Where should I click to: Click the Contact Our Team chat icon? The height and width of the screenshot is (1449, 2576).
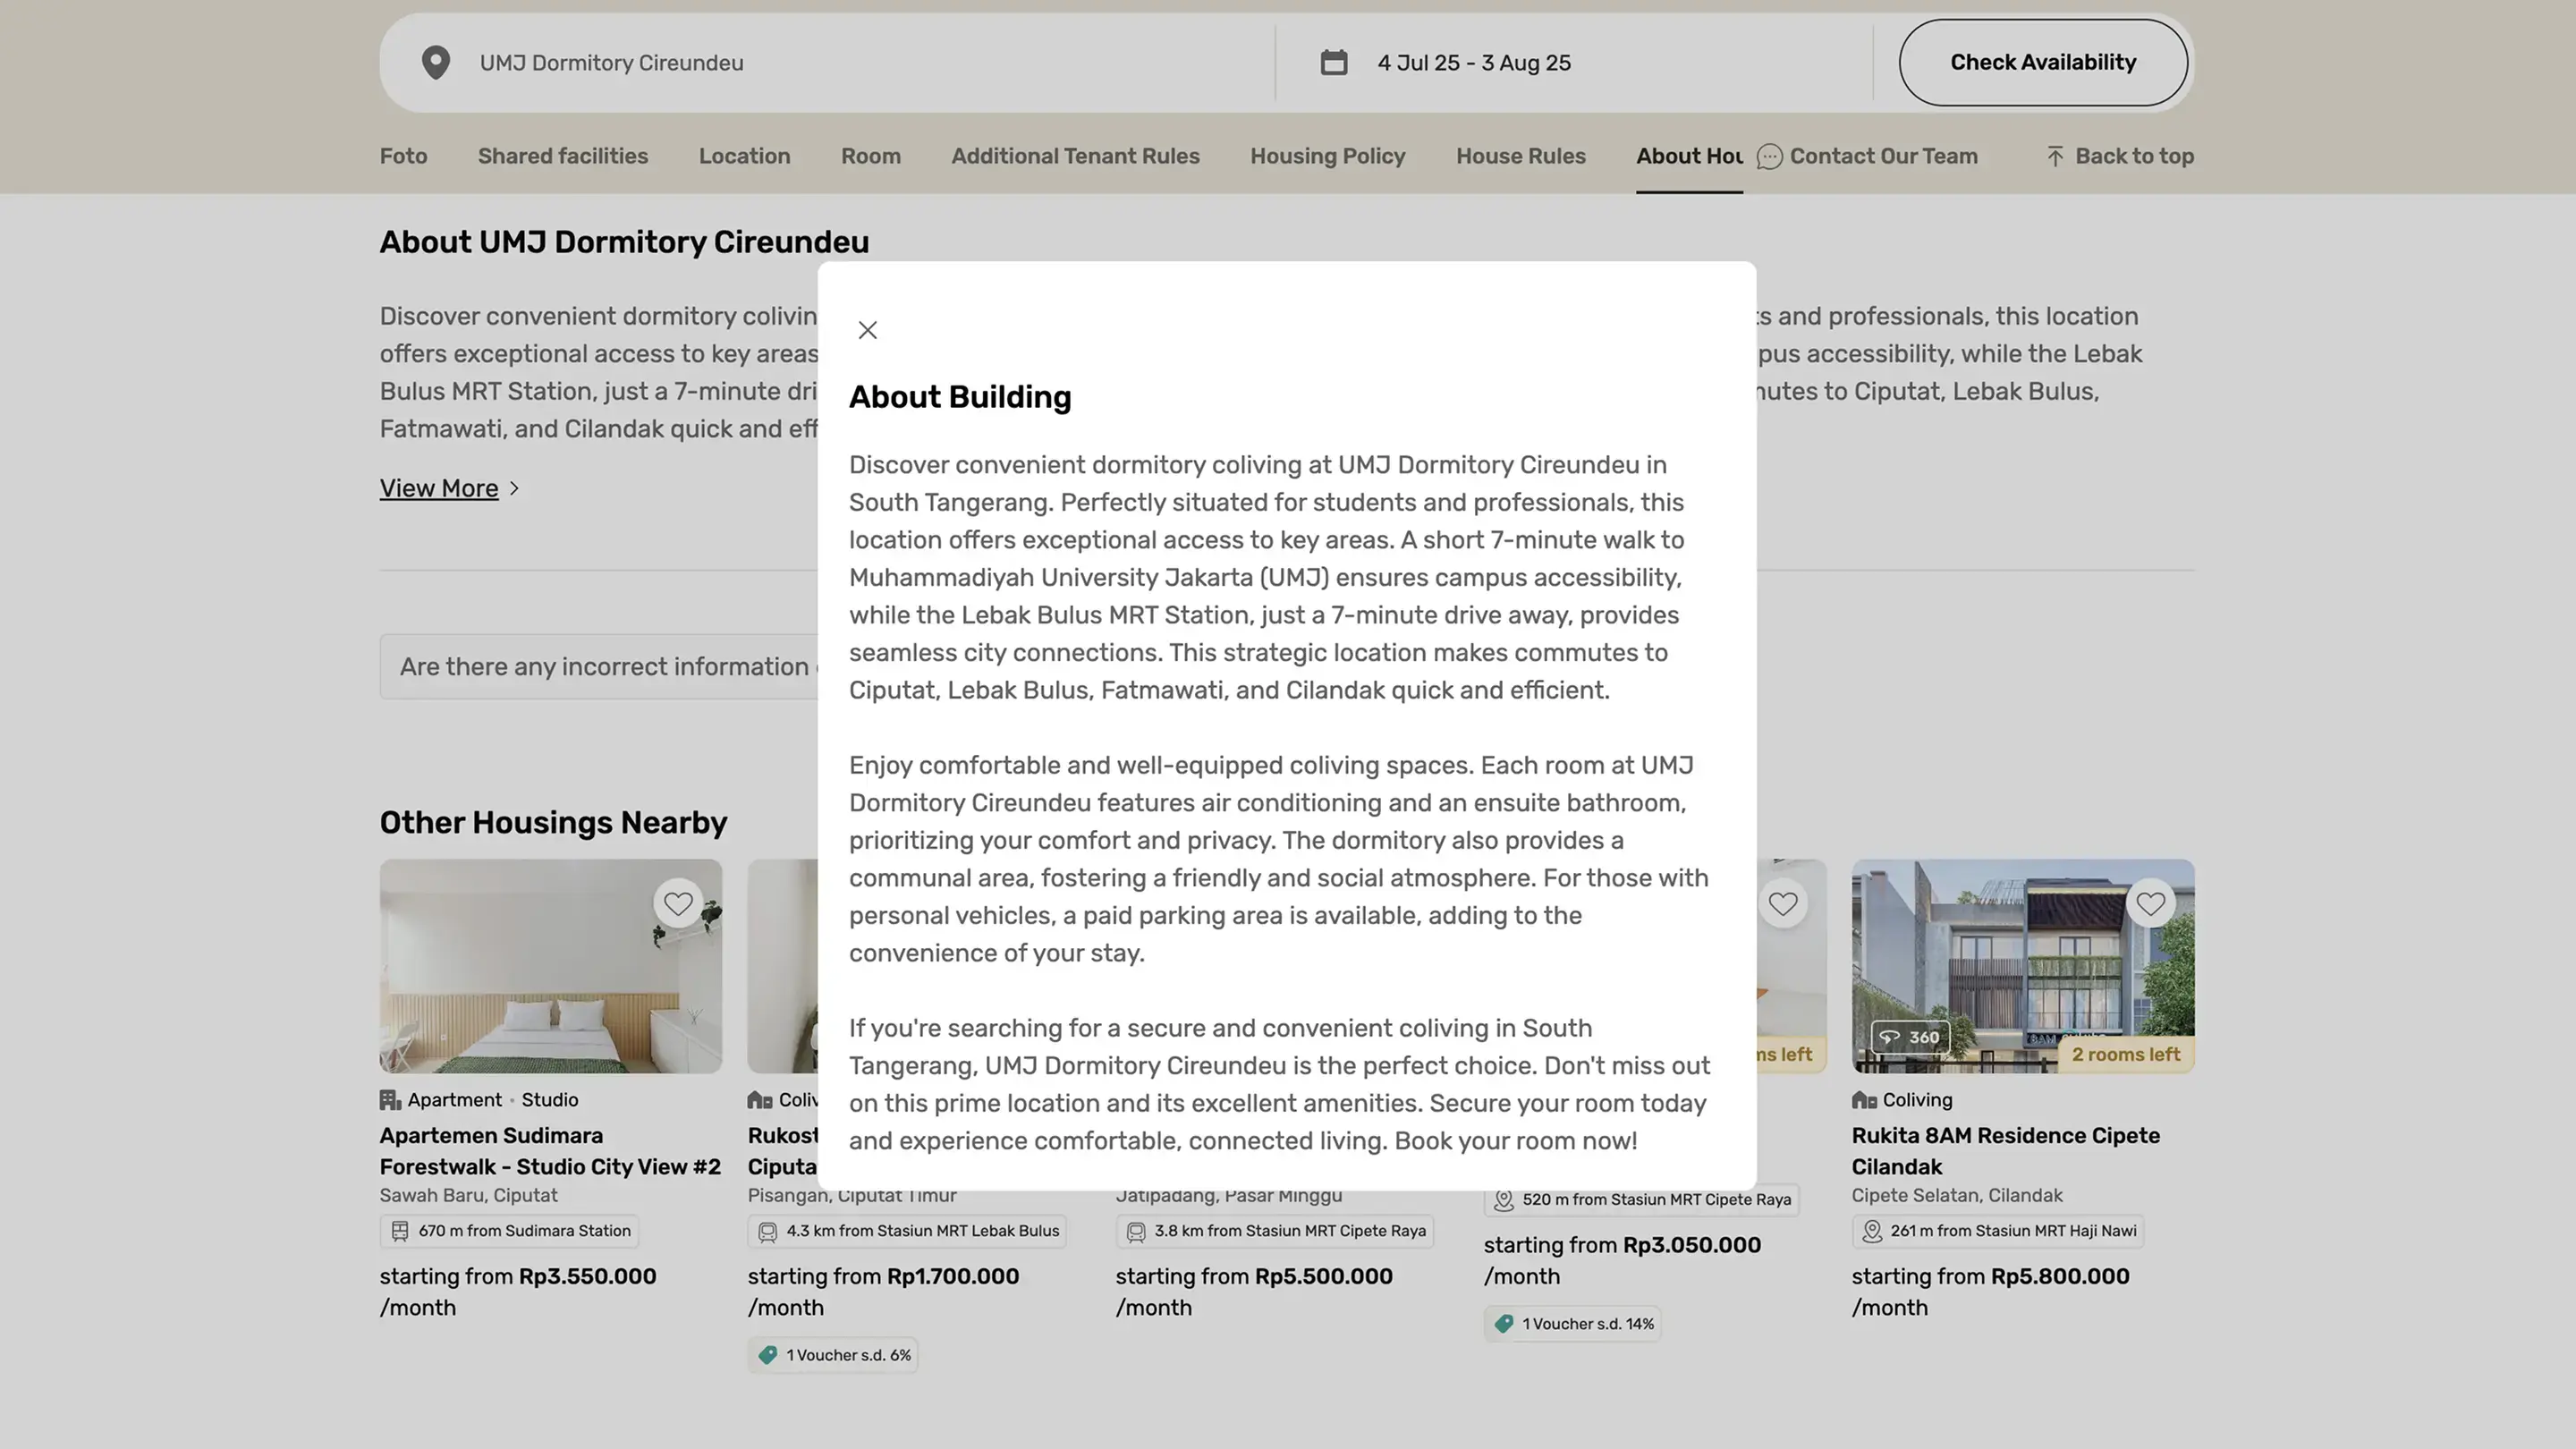pyautogui.click(x=1769, y=157)
